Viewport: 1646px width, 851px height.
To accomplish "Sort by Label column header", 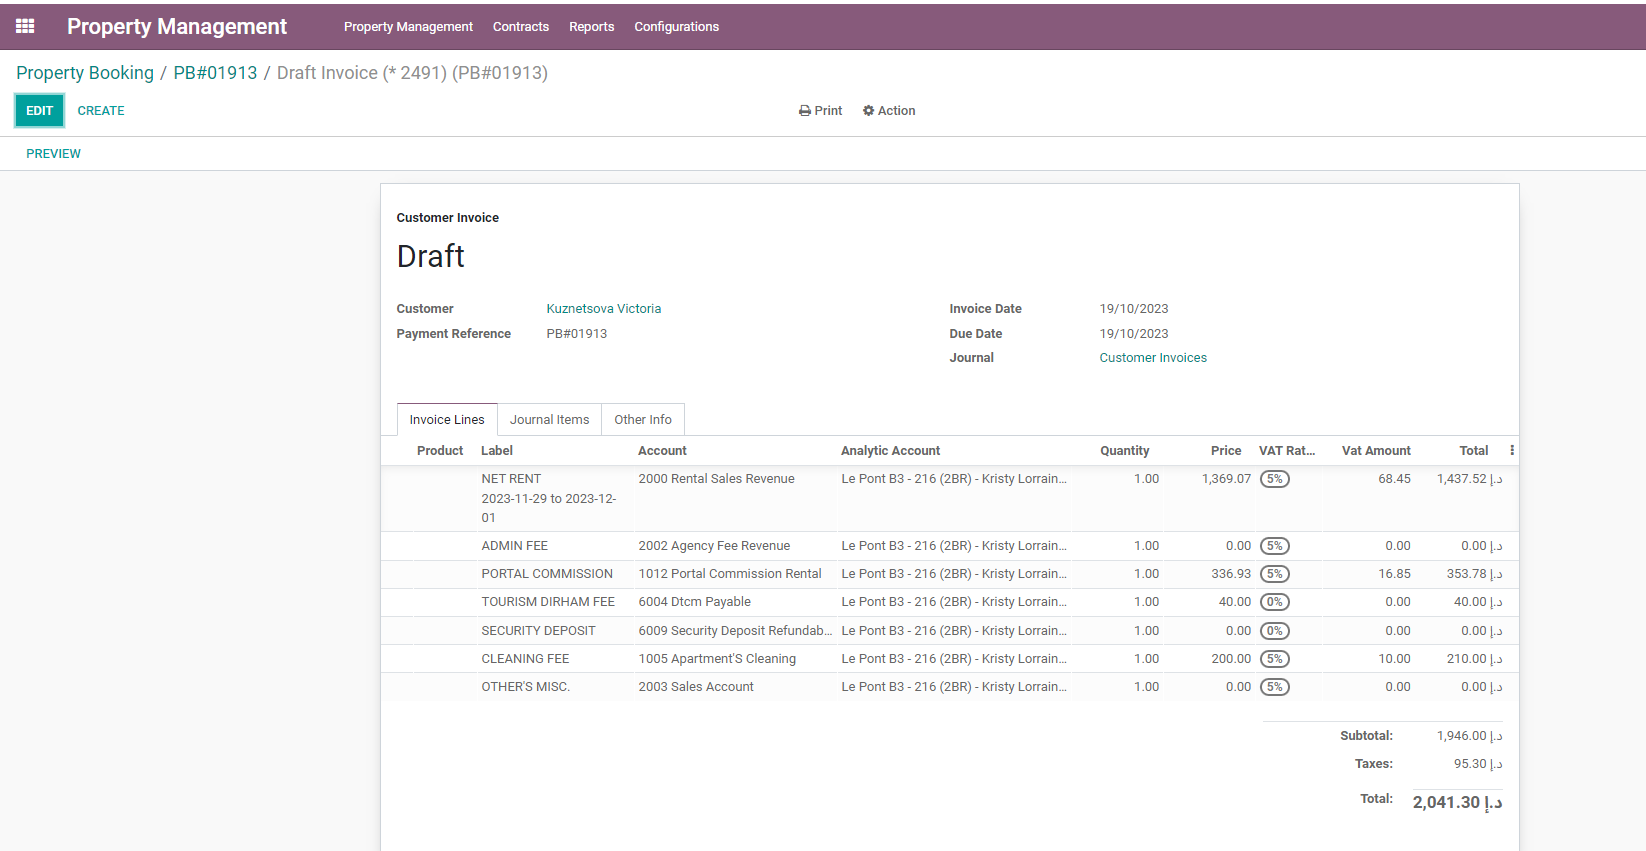I will [497, 451].
